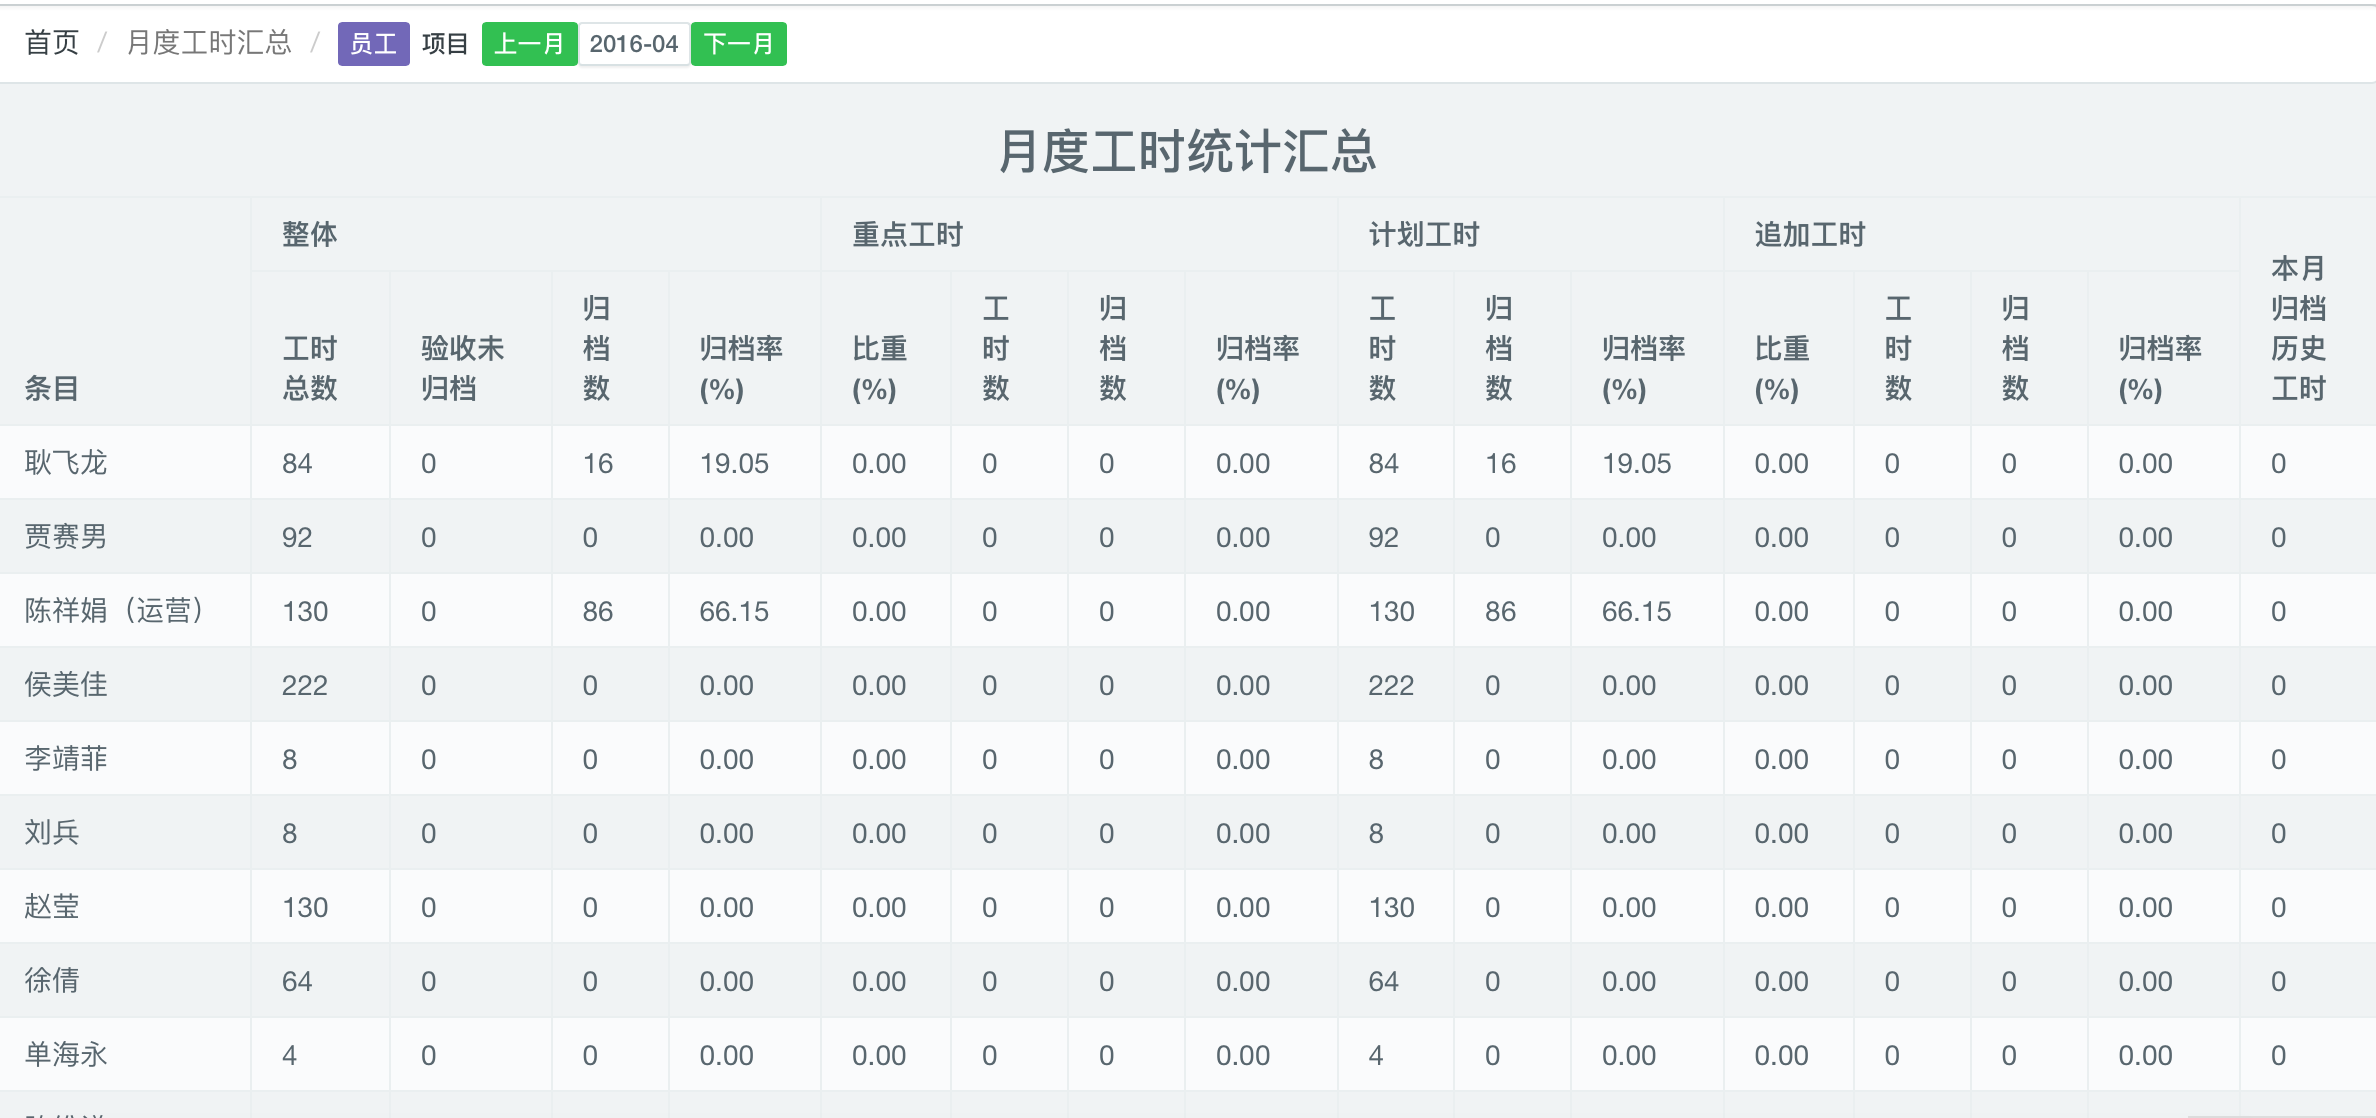Viewport: 2376px width, 1118px height.
Task: Click the 2016-04 month input field
Action: coord(634,44)
